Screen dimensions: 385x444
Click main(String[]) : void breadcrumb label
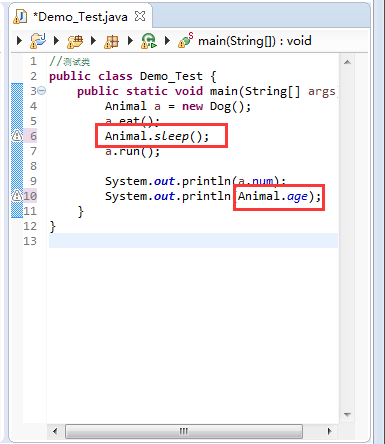tap(255, 41)
